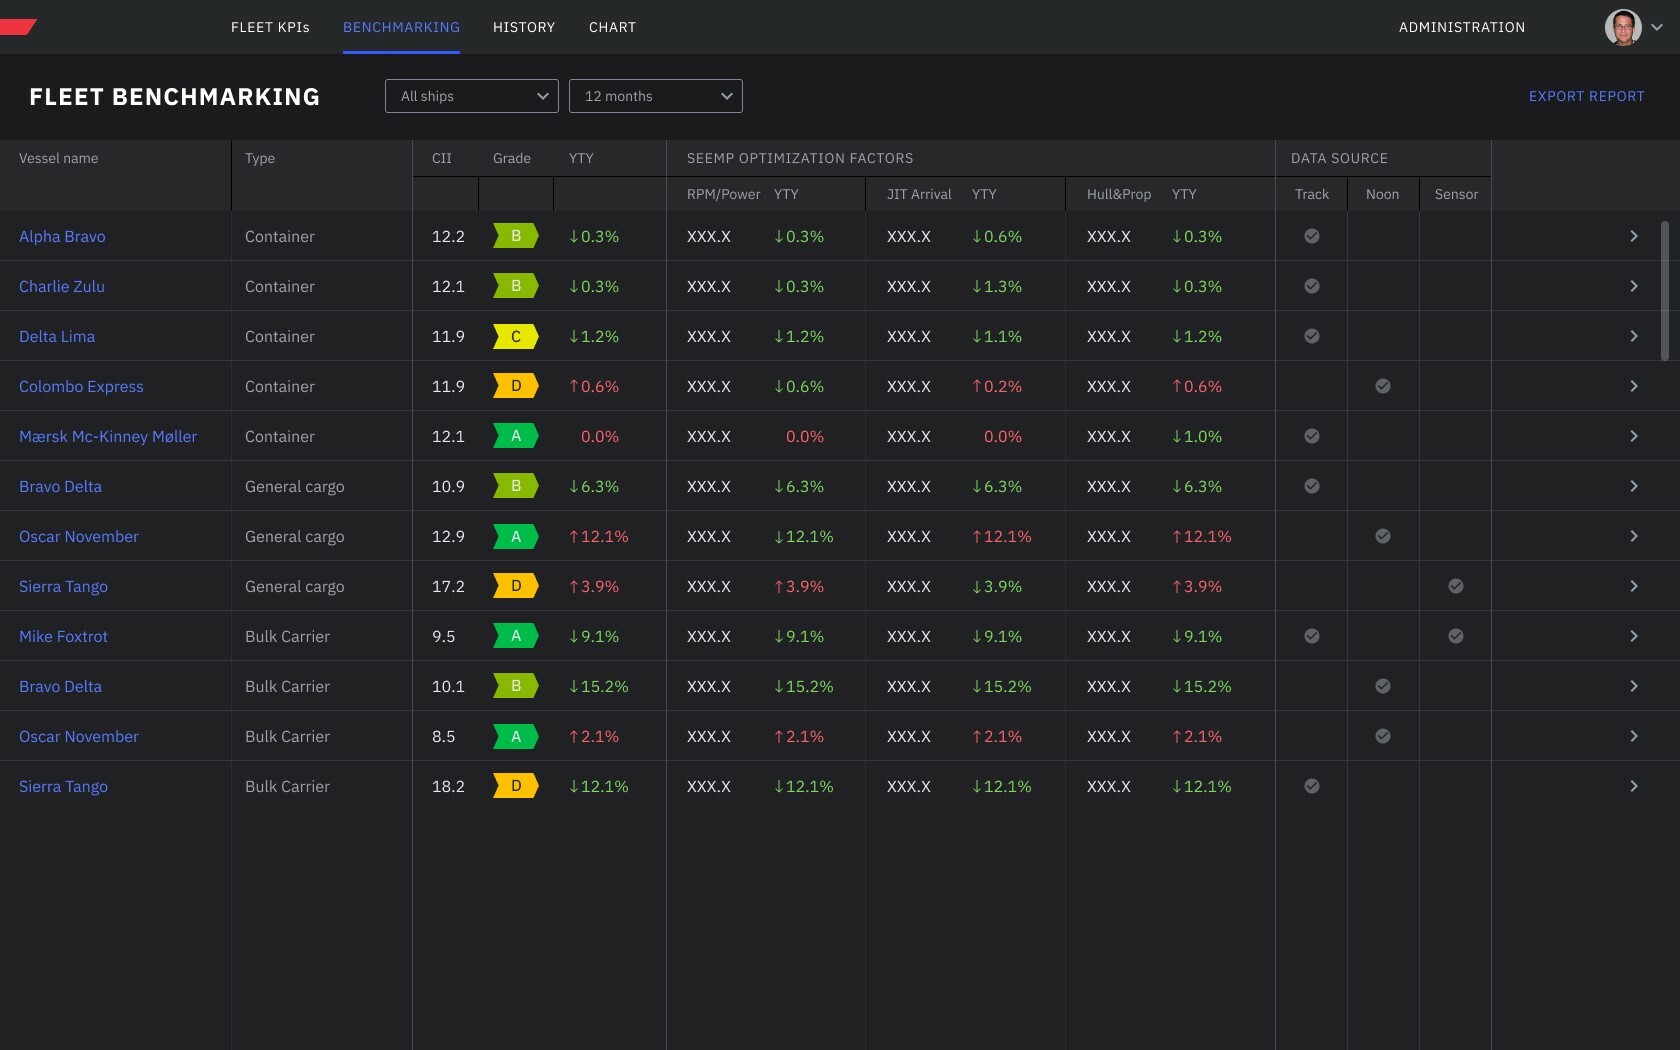The height and width of the screenshot is (1050, 1680).
Task: Switch to the Fleet KPIs tab
Action: coord(270,27)
